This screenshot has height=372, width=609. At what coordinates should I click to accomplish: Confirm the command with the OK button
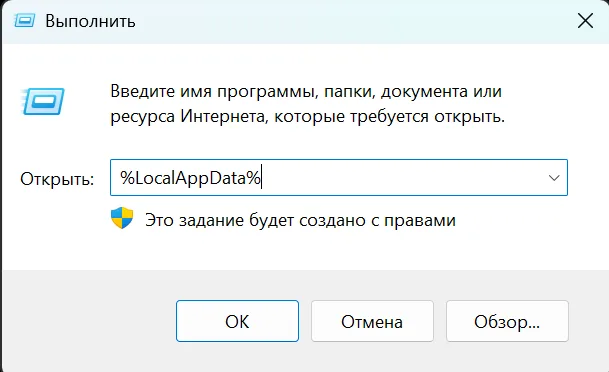[x=237, y=321]
